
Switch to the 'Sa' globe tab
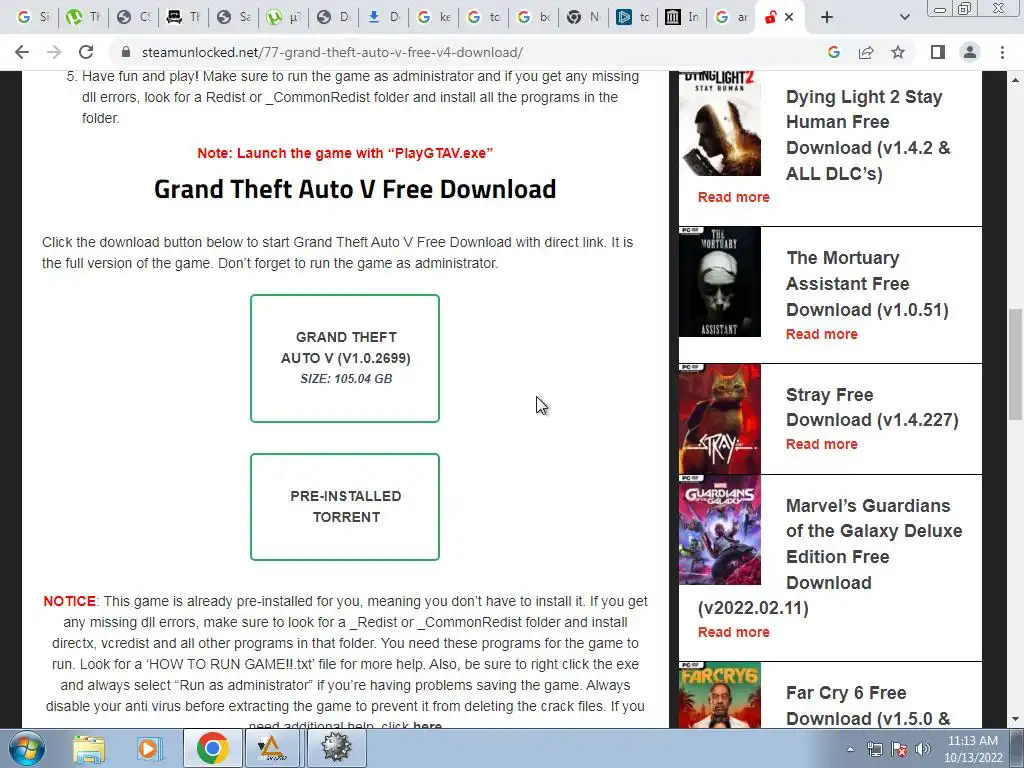coord(233,17)
